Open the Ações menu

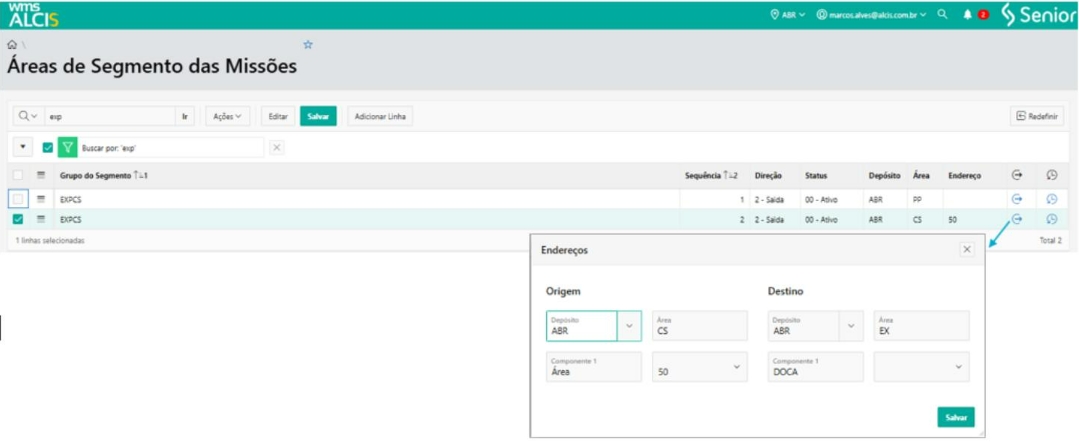pos(227,116)
